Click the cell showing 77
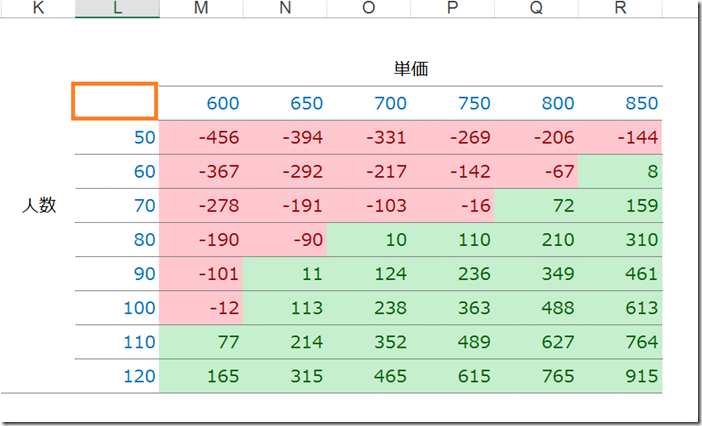 201,342
